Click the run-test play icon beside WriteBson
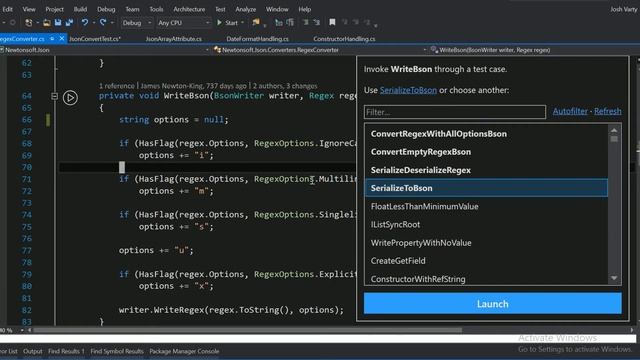The height and width of the screenshot is (360, 640). pos(70,98)
